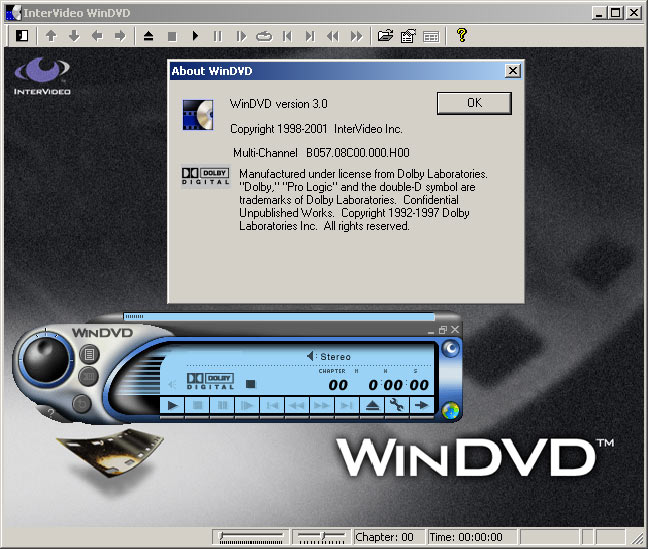Click the time counter on player display
The height and width of the screenshot is (549, 648).
pos(399,385)
